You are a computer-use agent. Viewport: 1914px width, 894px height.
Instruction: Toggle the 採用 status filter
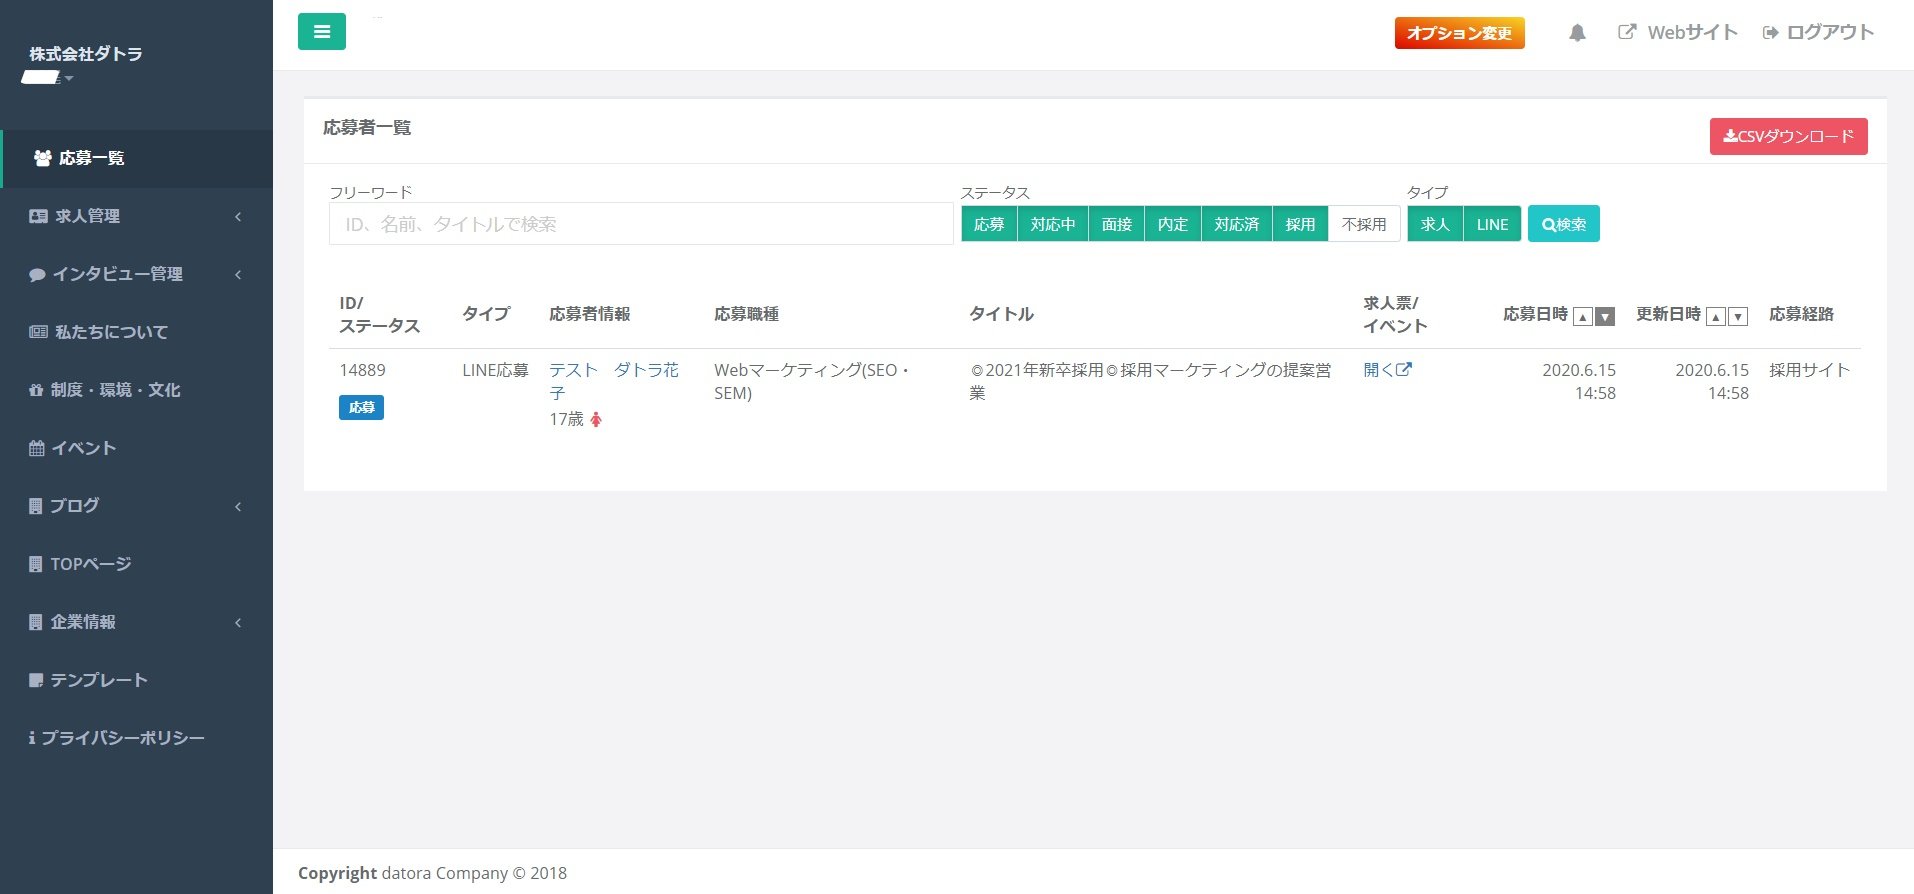tap(1300, 224)
